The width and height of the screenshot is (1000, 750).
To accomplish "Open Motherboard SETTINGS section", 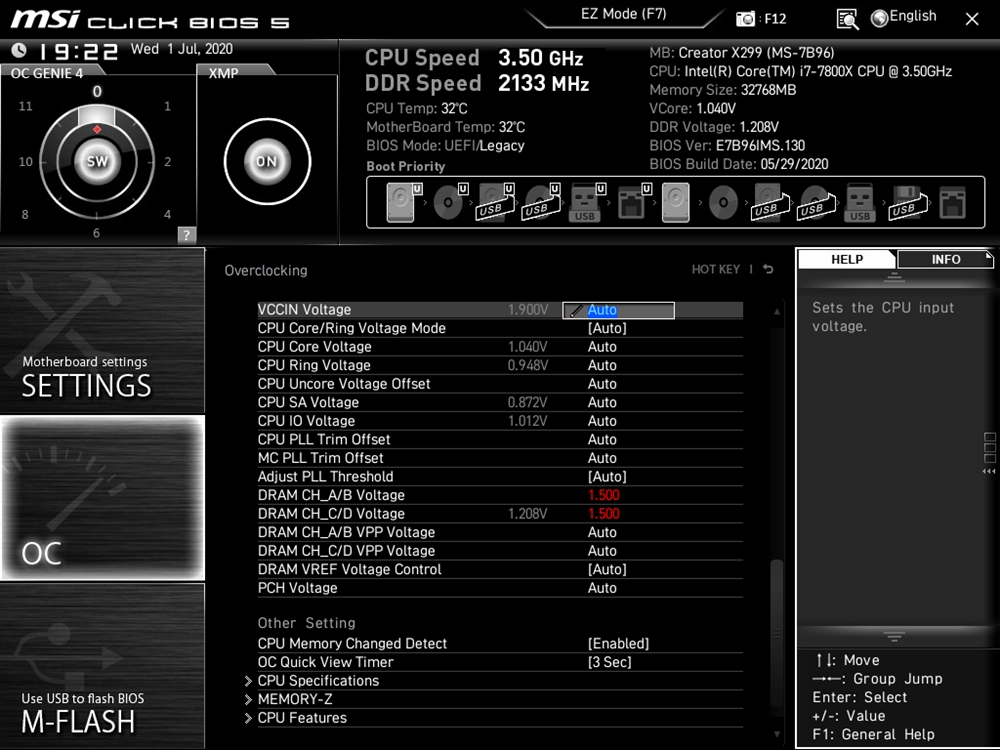I will point(103,330).
